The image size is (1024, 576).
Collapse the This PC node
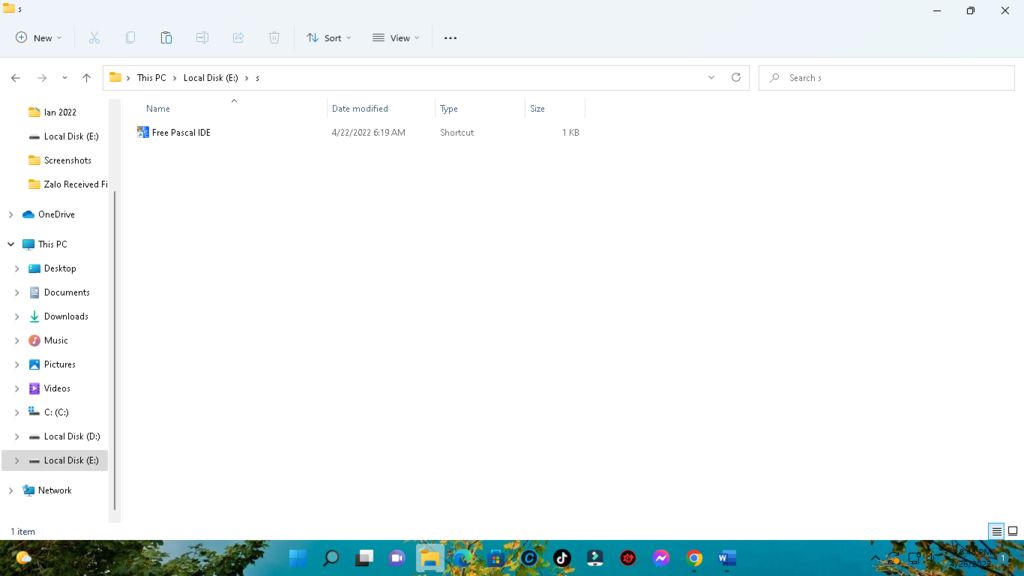pyautogui.click(x=10, y=244)
